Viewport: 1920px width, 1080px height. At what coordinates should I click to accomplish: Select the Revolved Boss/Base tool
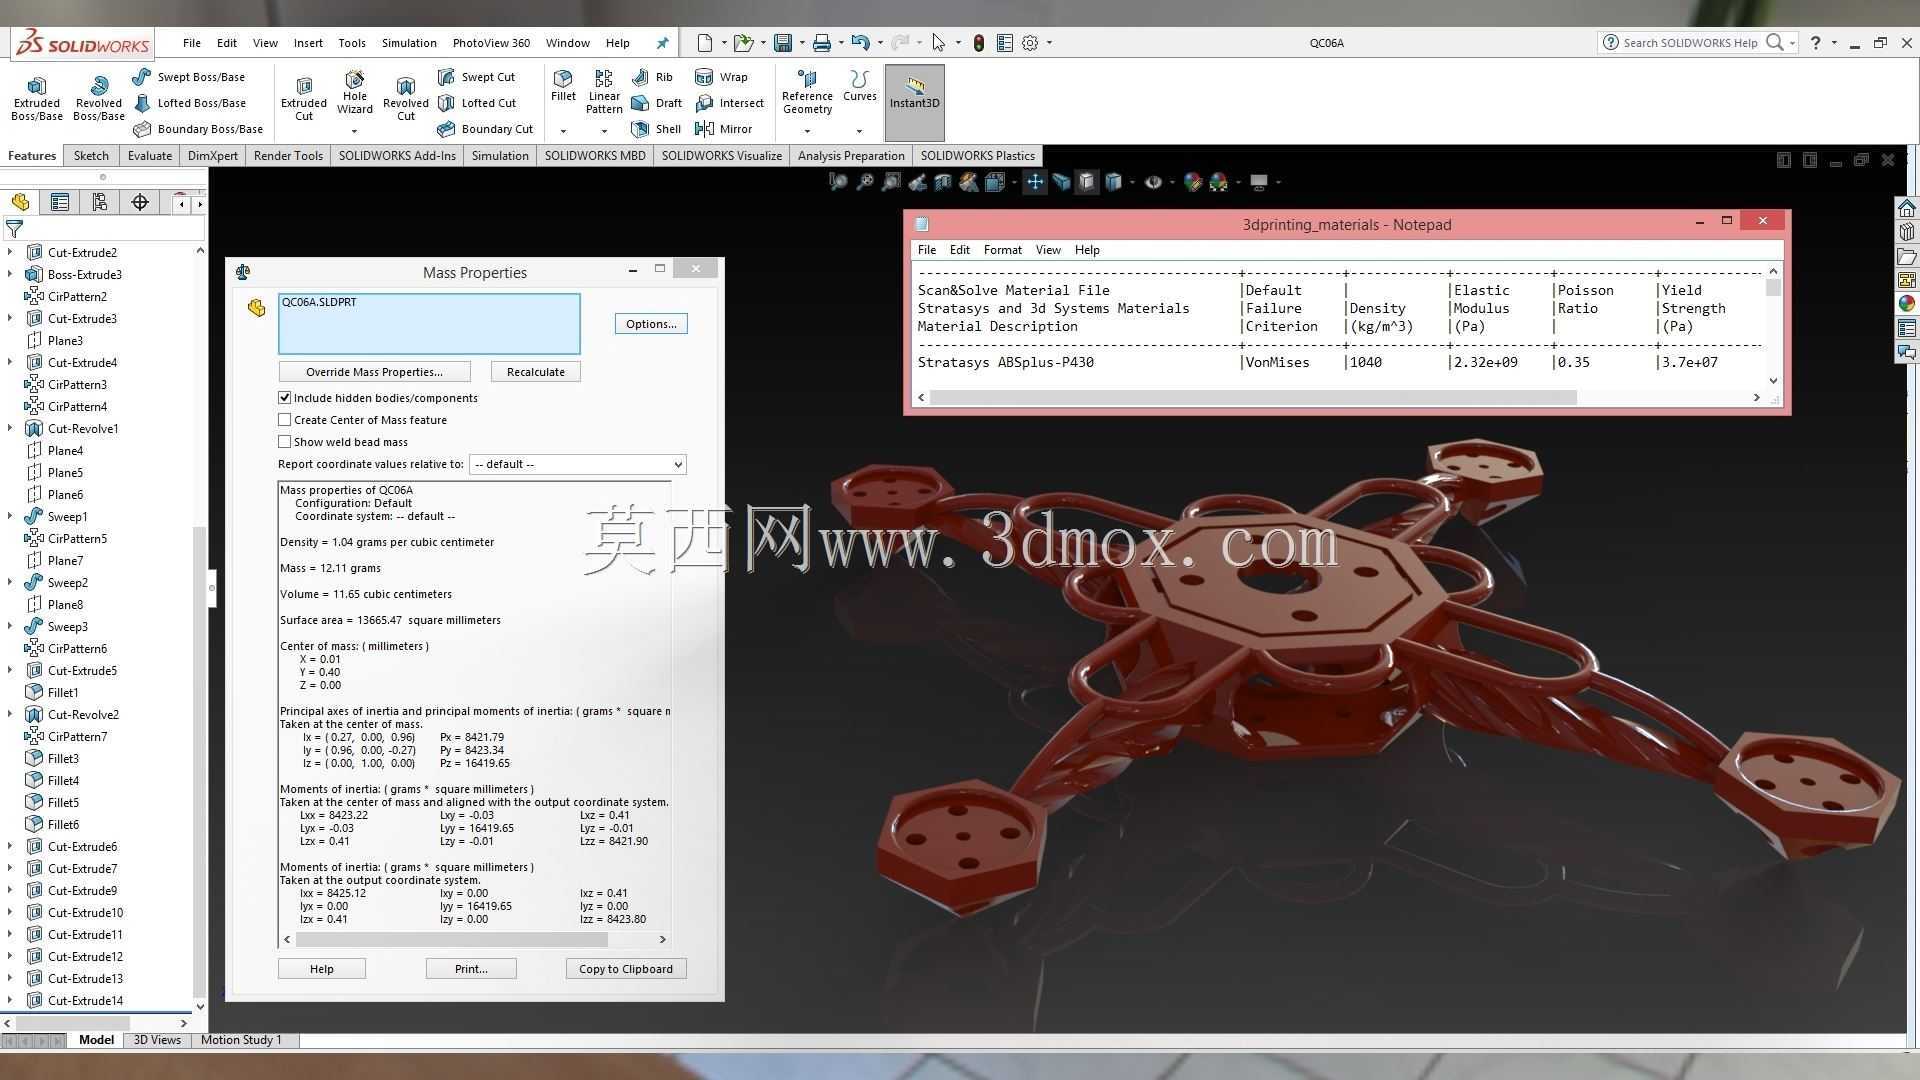pyautogui.click(x=99, y=98)
